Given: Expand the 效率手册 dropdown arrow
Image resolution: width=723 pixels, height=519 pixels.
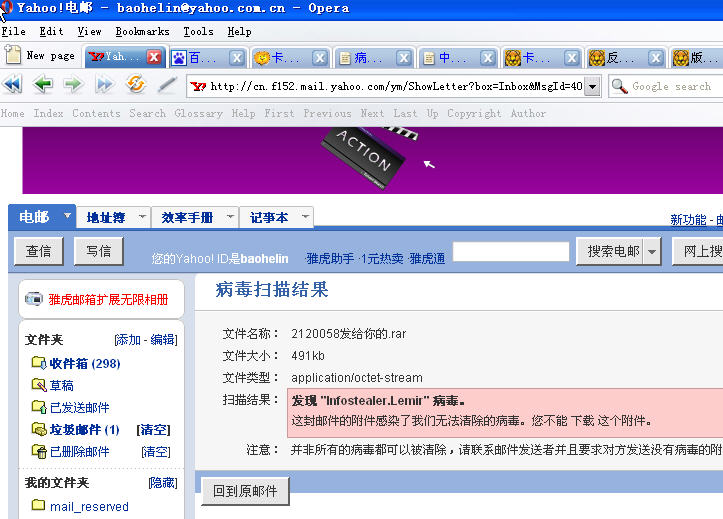Looking at the screenshot, I should (230, 216).
